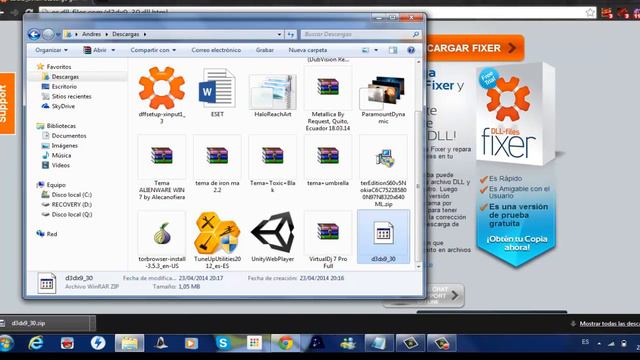The image size is (640, 360).
Task: Select VirtualDj 7 Pro Full archive
Action: pyautogui.click(x=328, y=240)
